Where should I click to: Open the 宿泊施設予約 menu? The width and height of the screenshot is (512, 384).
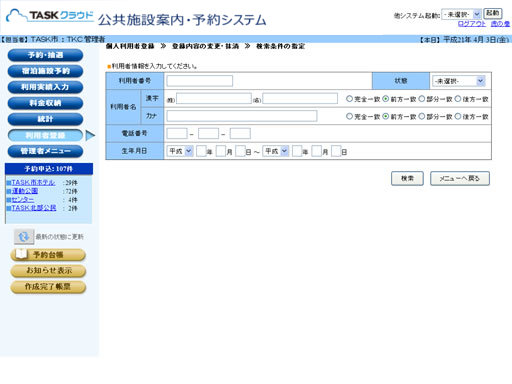point(45,71)
